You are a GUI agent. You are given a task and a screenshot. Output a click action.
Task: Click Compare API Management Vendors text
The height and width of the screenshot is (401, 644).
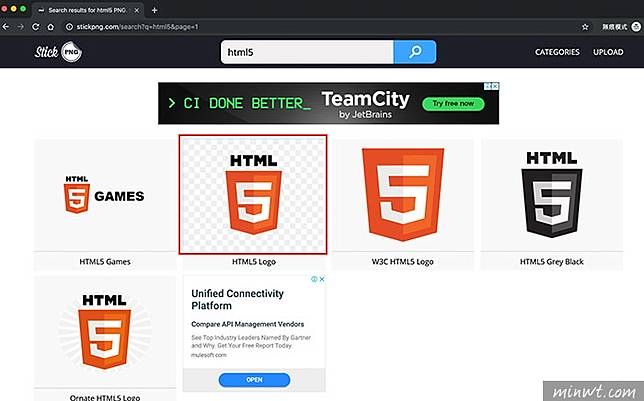(x=248, y=324)
